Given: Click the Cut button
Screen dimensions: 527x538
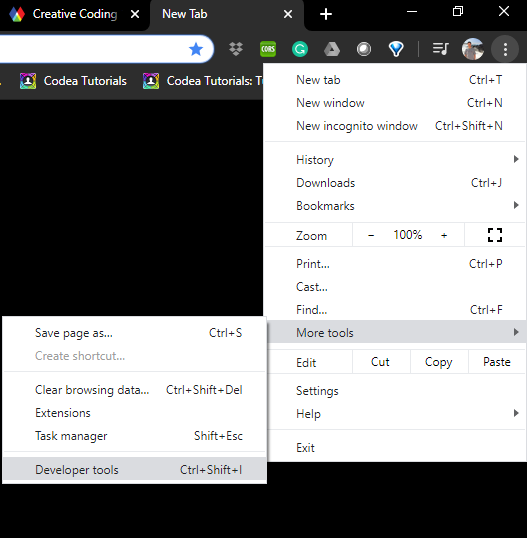Looking at the screenshot, I should pyautogui.click(x=380, y=362).
